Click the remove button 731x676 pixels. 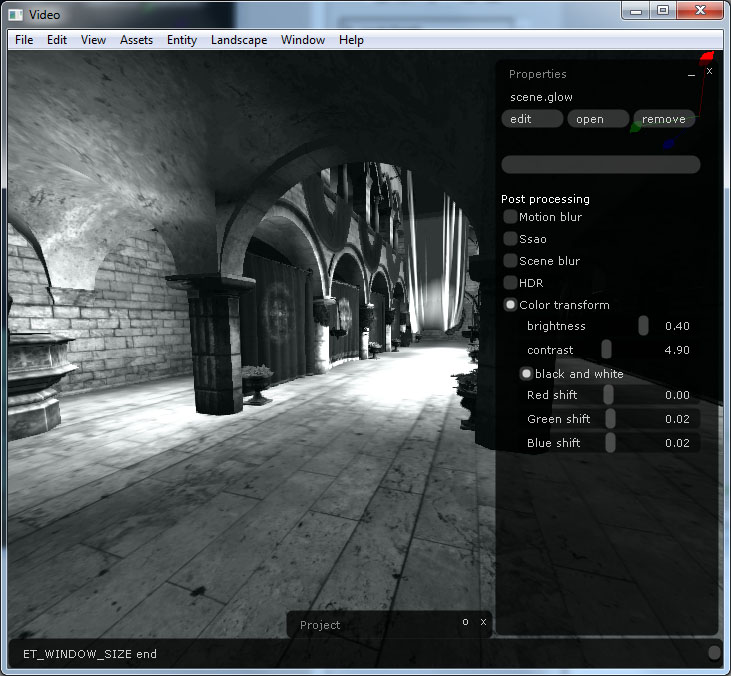pyautogui.click(x=664, y=119)
